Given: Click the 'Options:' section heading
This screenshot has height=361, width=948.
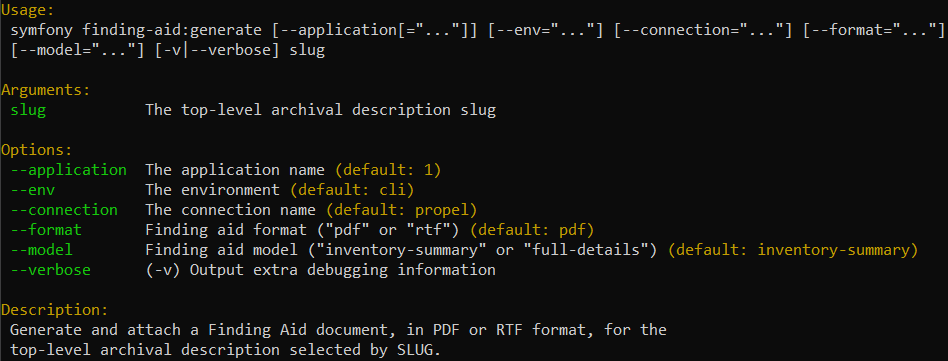Looking at the screenshot, I should (36, 150).
